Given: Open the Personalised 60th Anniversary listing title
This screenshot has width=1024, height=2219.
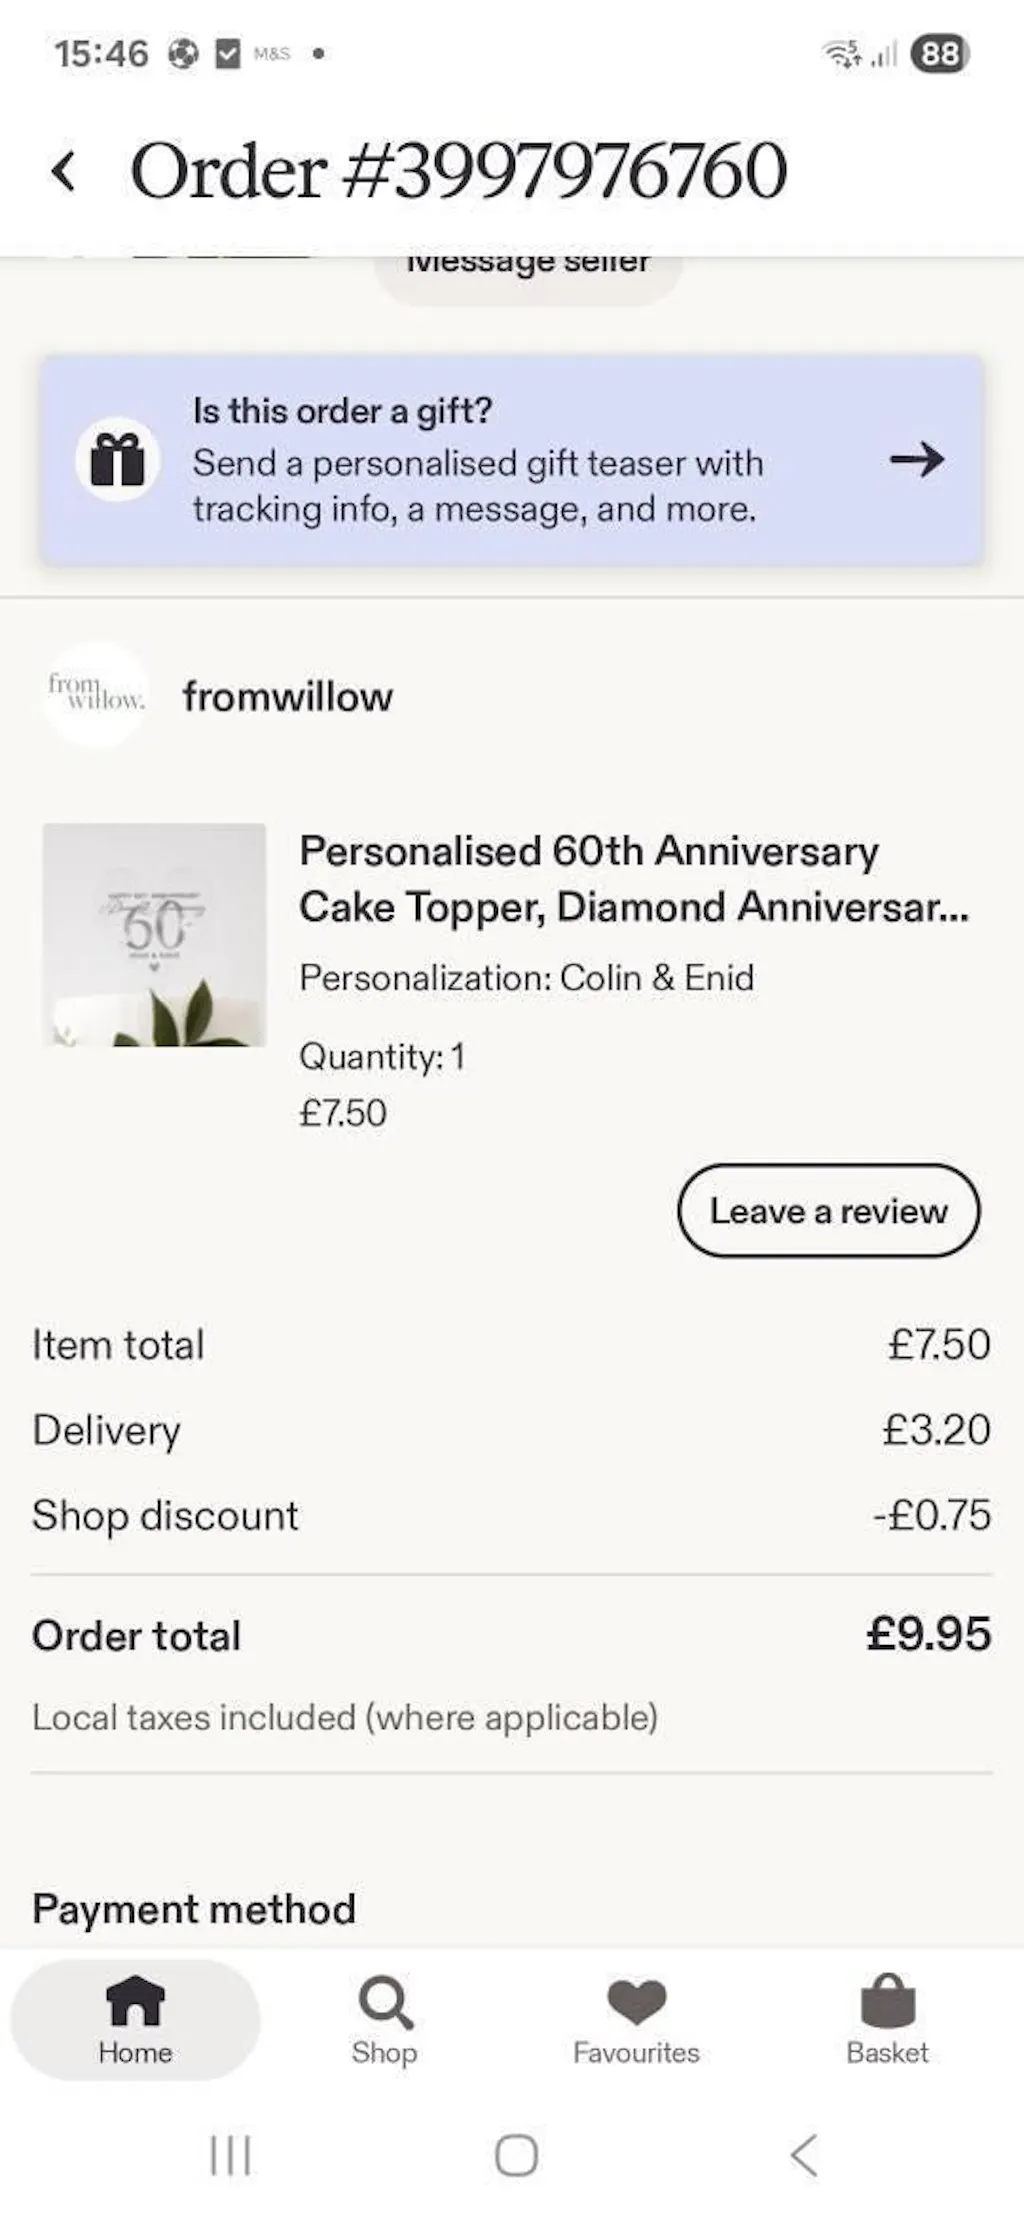Looking at the screenshot, I should pyautogui.click(x=633, y=879).
